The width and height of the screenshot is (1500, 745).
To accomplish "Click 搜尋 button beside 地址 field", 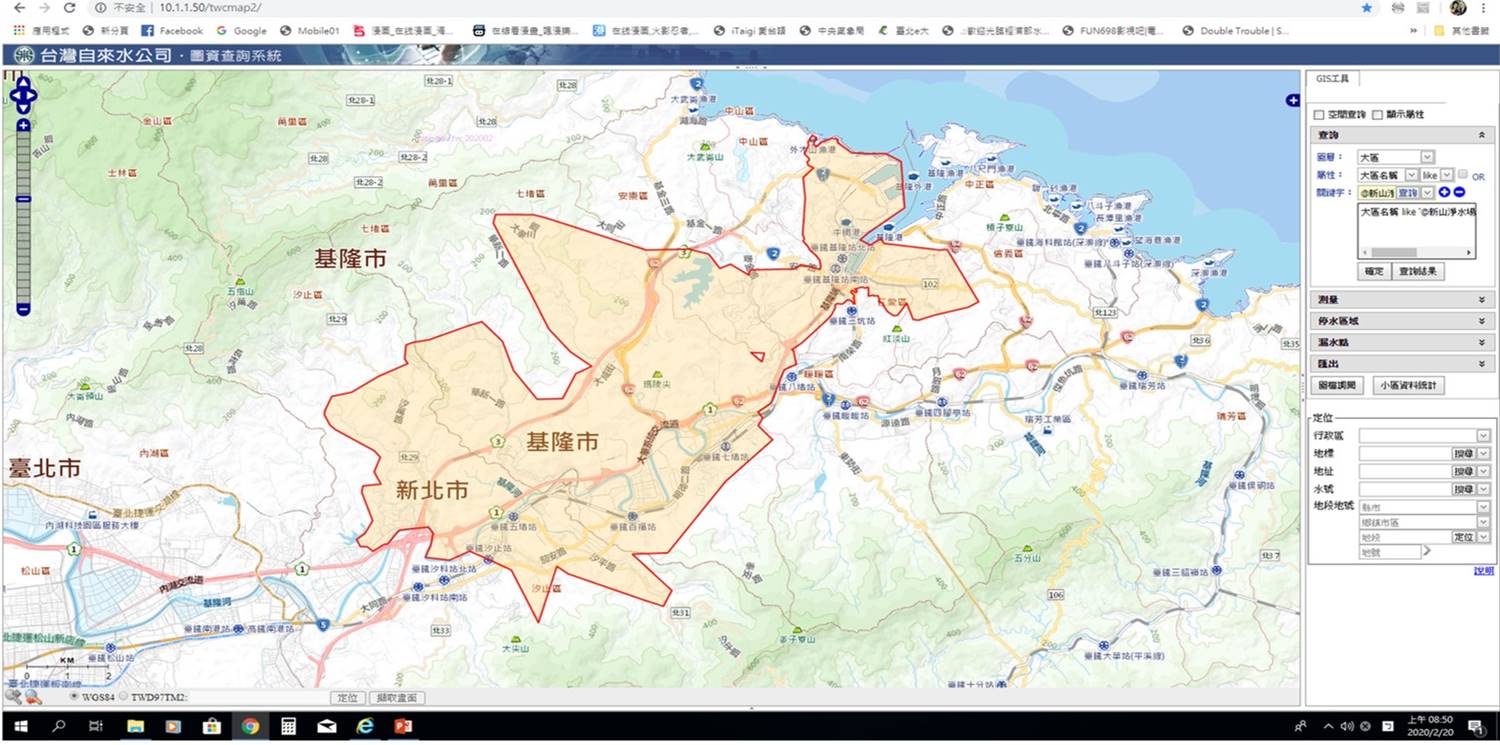I will click(1463, 471).
